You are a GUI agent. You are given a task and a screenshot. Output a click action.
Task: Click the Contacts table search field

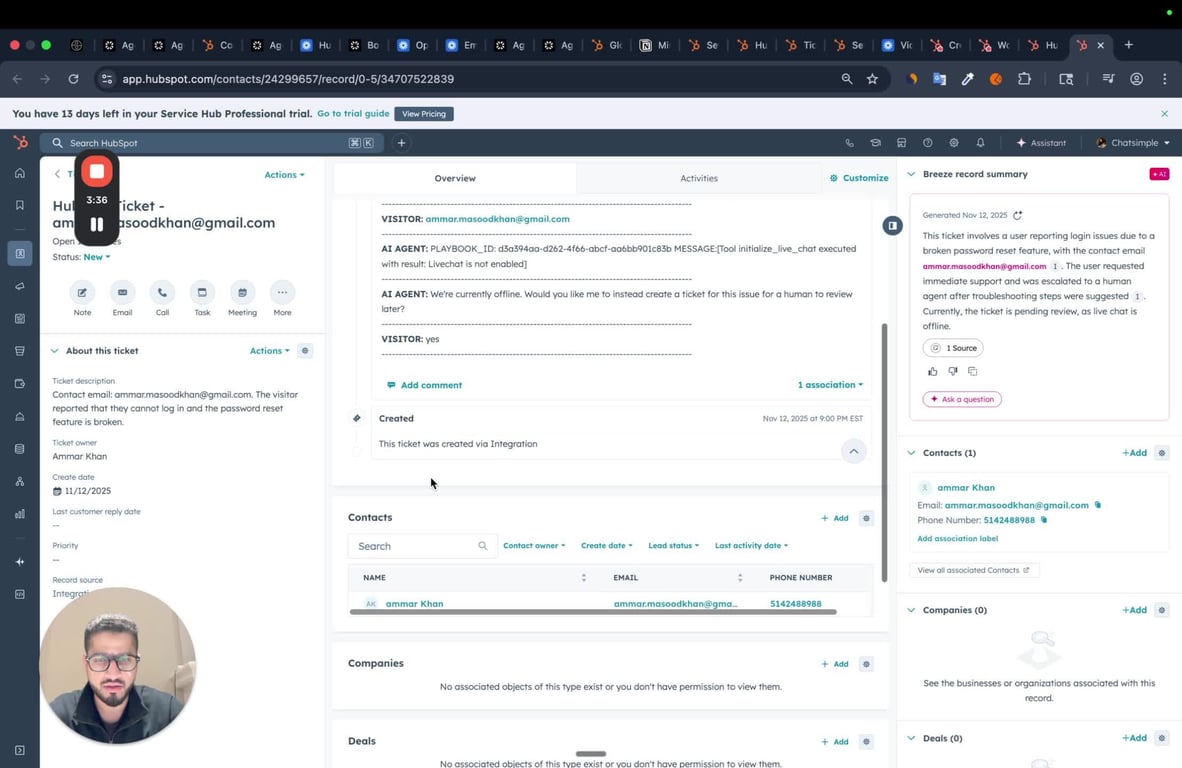[422, 546]
